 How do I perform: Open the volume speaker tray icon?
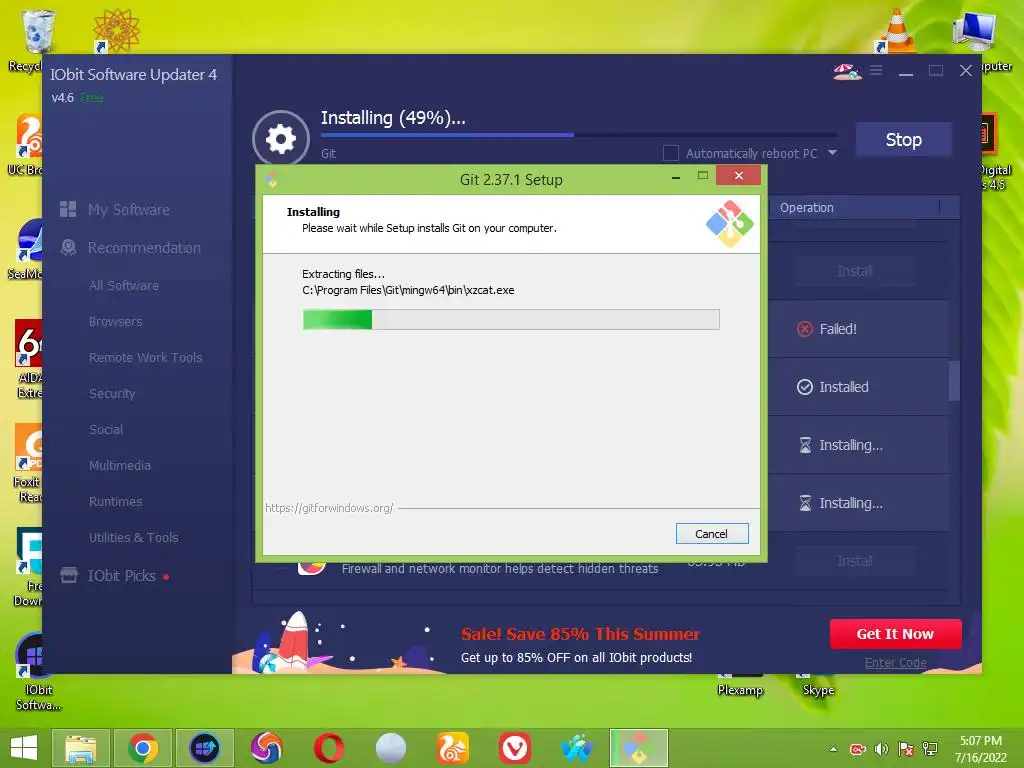click(x=881, y=749)
